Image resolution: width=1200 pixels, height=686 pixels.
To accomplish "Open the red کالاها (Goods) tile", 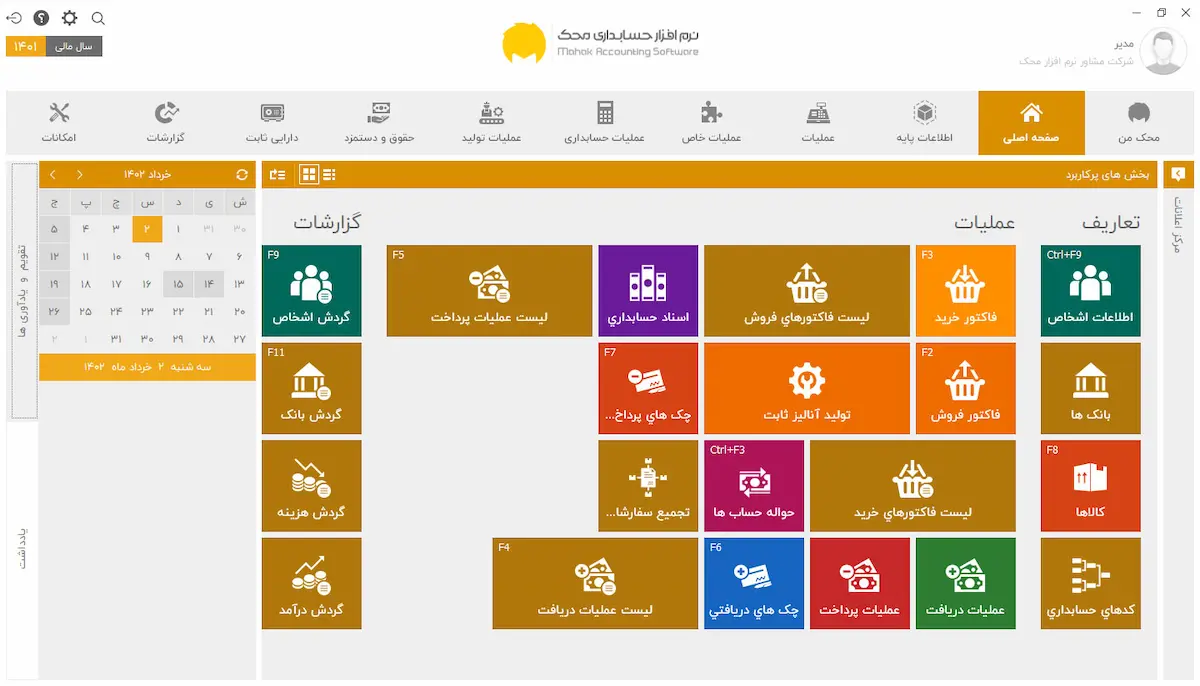I will click(x=1090, y=484).
